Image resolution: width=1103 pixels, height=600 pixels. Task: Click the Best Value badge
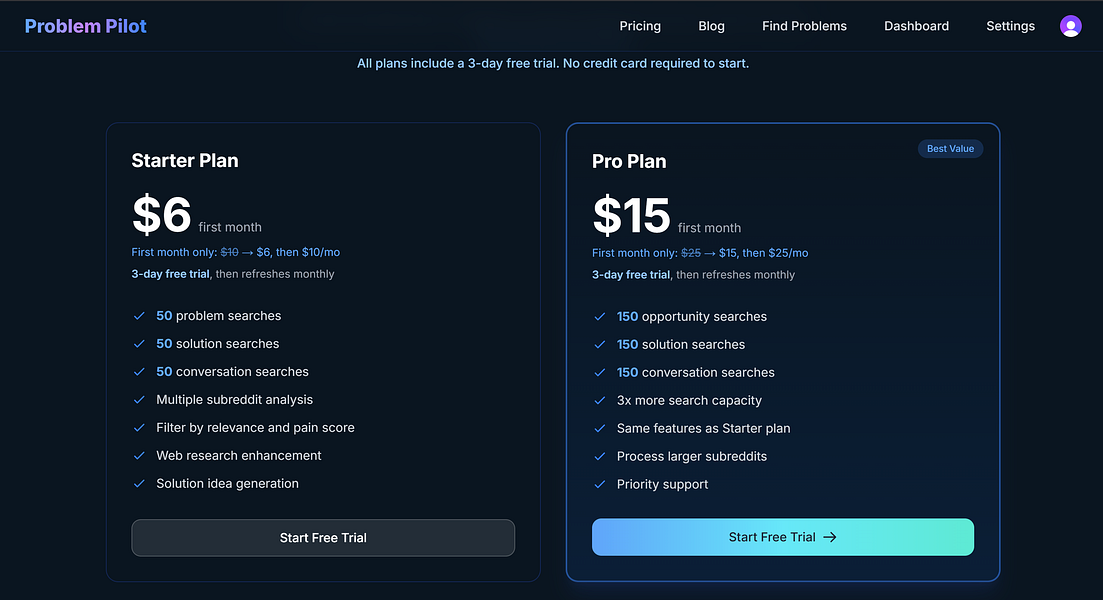pos(950,149)
